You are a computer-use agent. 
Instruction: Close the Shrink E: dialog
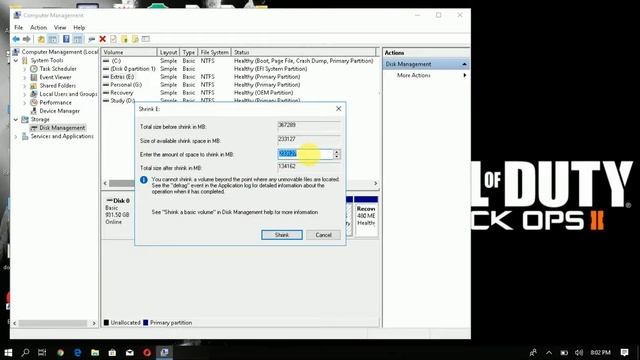[x=338, y=109]
